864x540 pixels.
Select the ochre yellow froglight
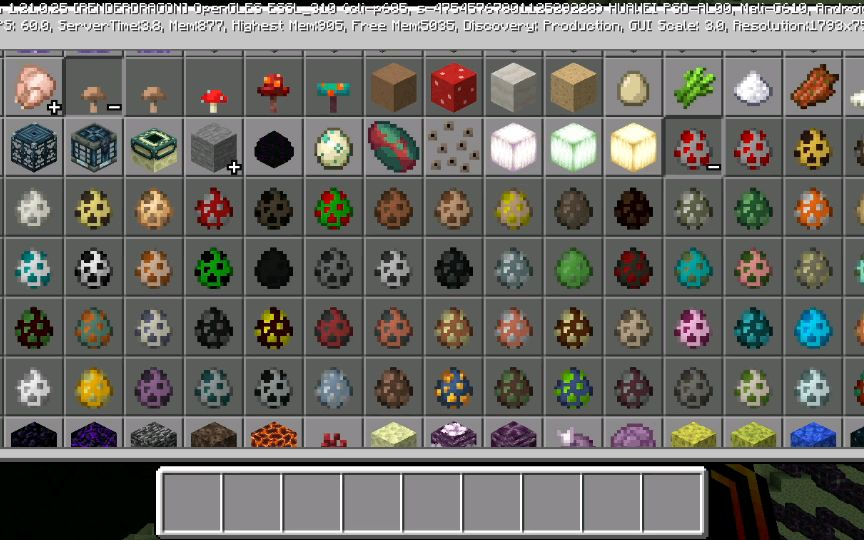[x=633, y=147]
